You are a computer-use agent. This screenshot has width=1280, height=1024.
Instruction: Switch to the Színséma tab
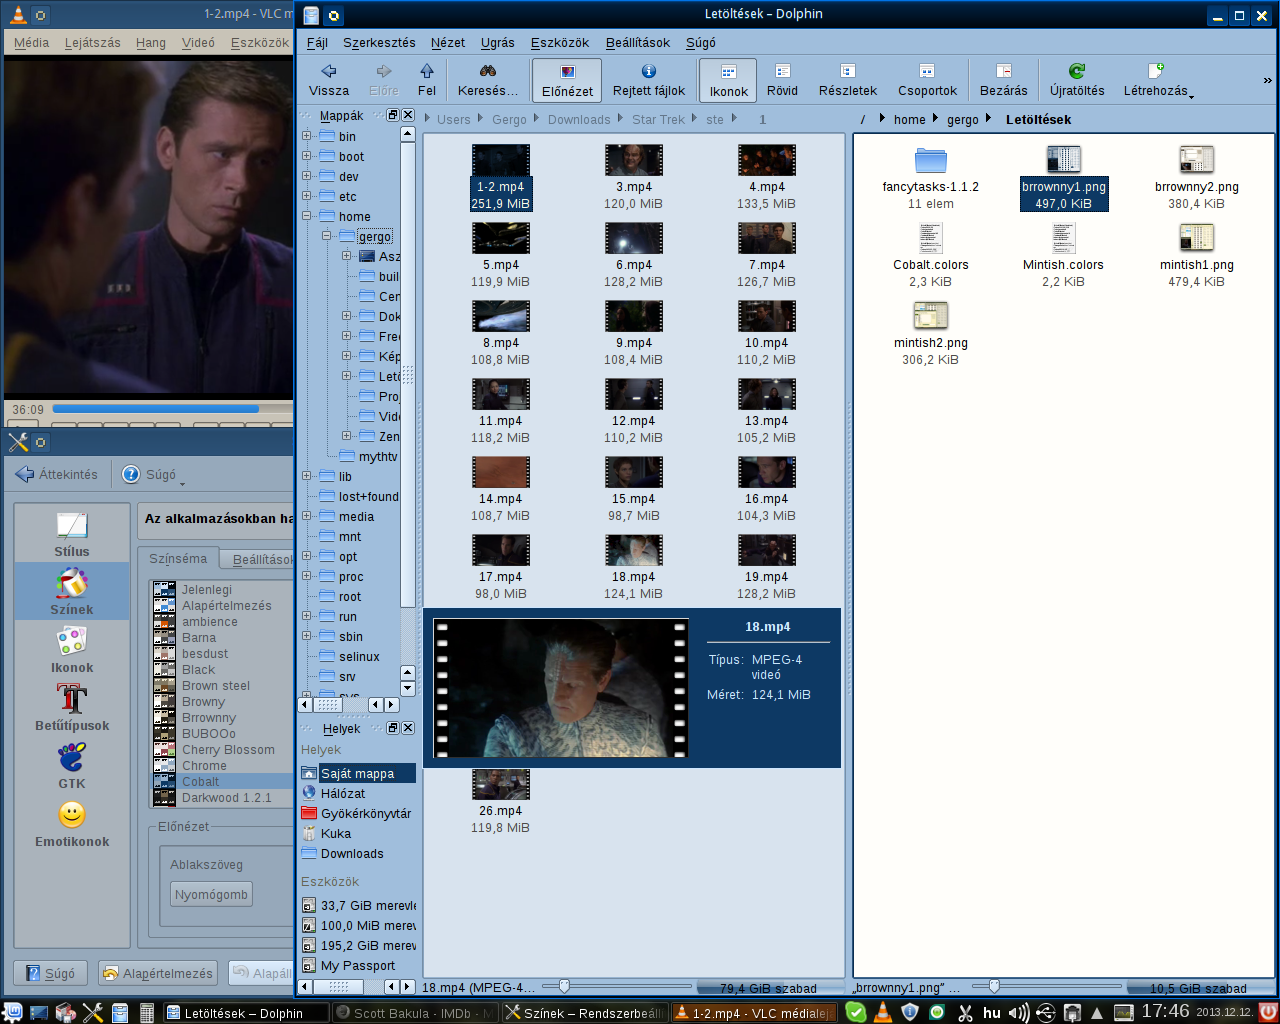point(178,559)
